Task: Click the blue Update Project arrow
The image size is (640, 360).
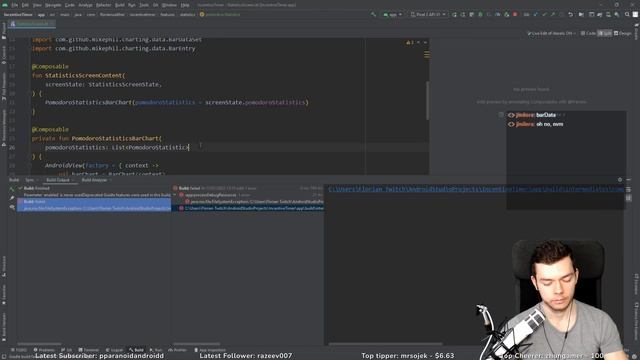Action: (536, 14)
